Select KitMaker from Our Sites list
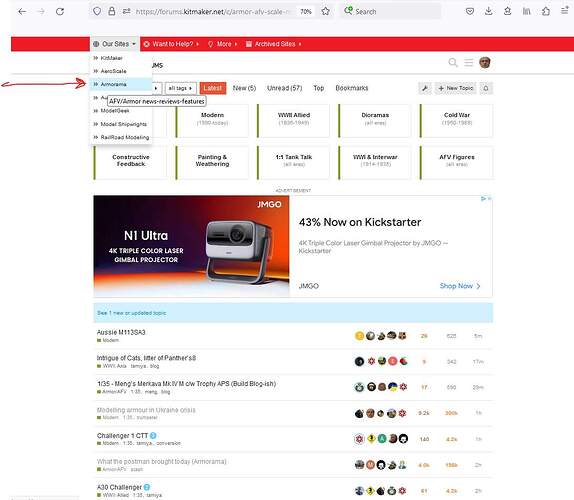Viewport: 574px width, 500px height. click(111, 58)
